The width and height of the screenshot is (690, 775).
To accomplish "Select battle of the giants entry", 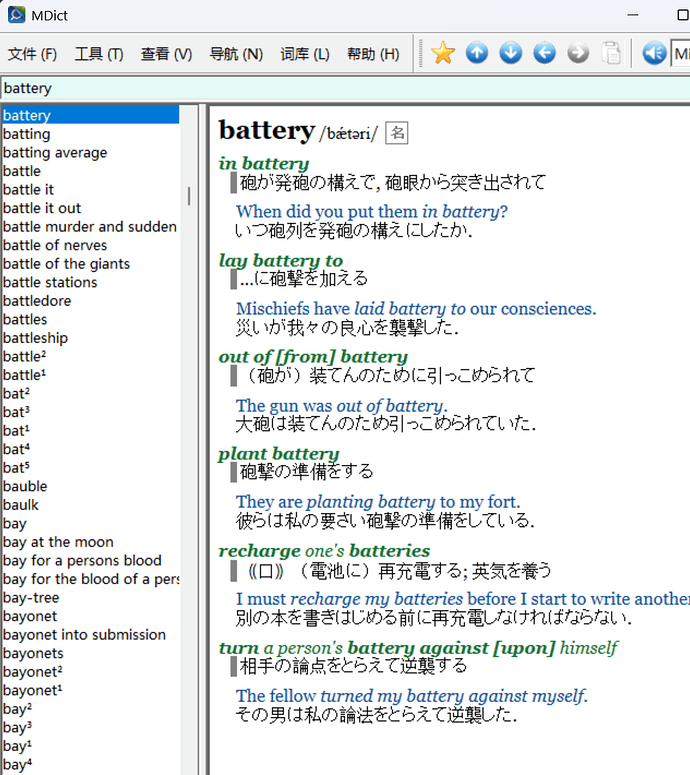I will pos(66,264).
